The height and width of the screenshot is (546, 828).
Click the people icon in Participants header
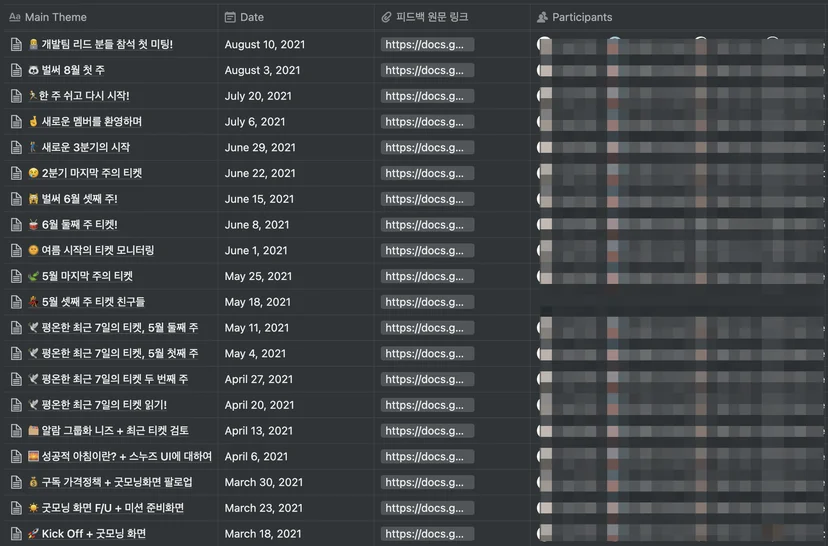pos(542,17)
